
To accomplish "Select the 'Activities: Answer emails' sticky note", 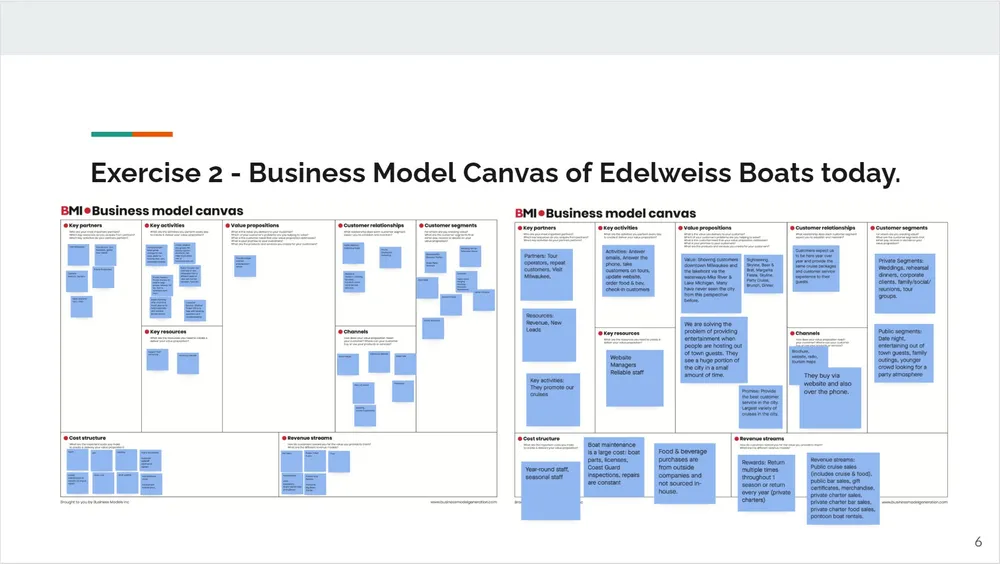I will (x=628, y=271).
